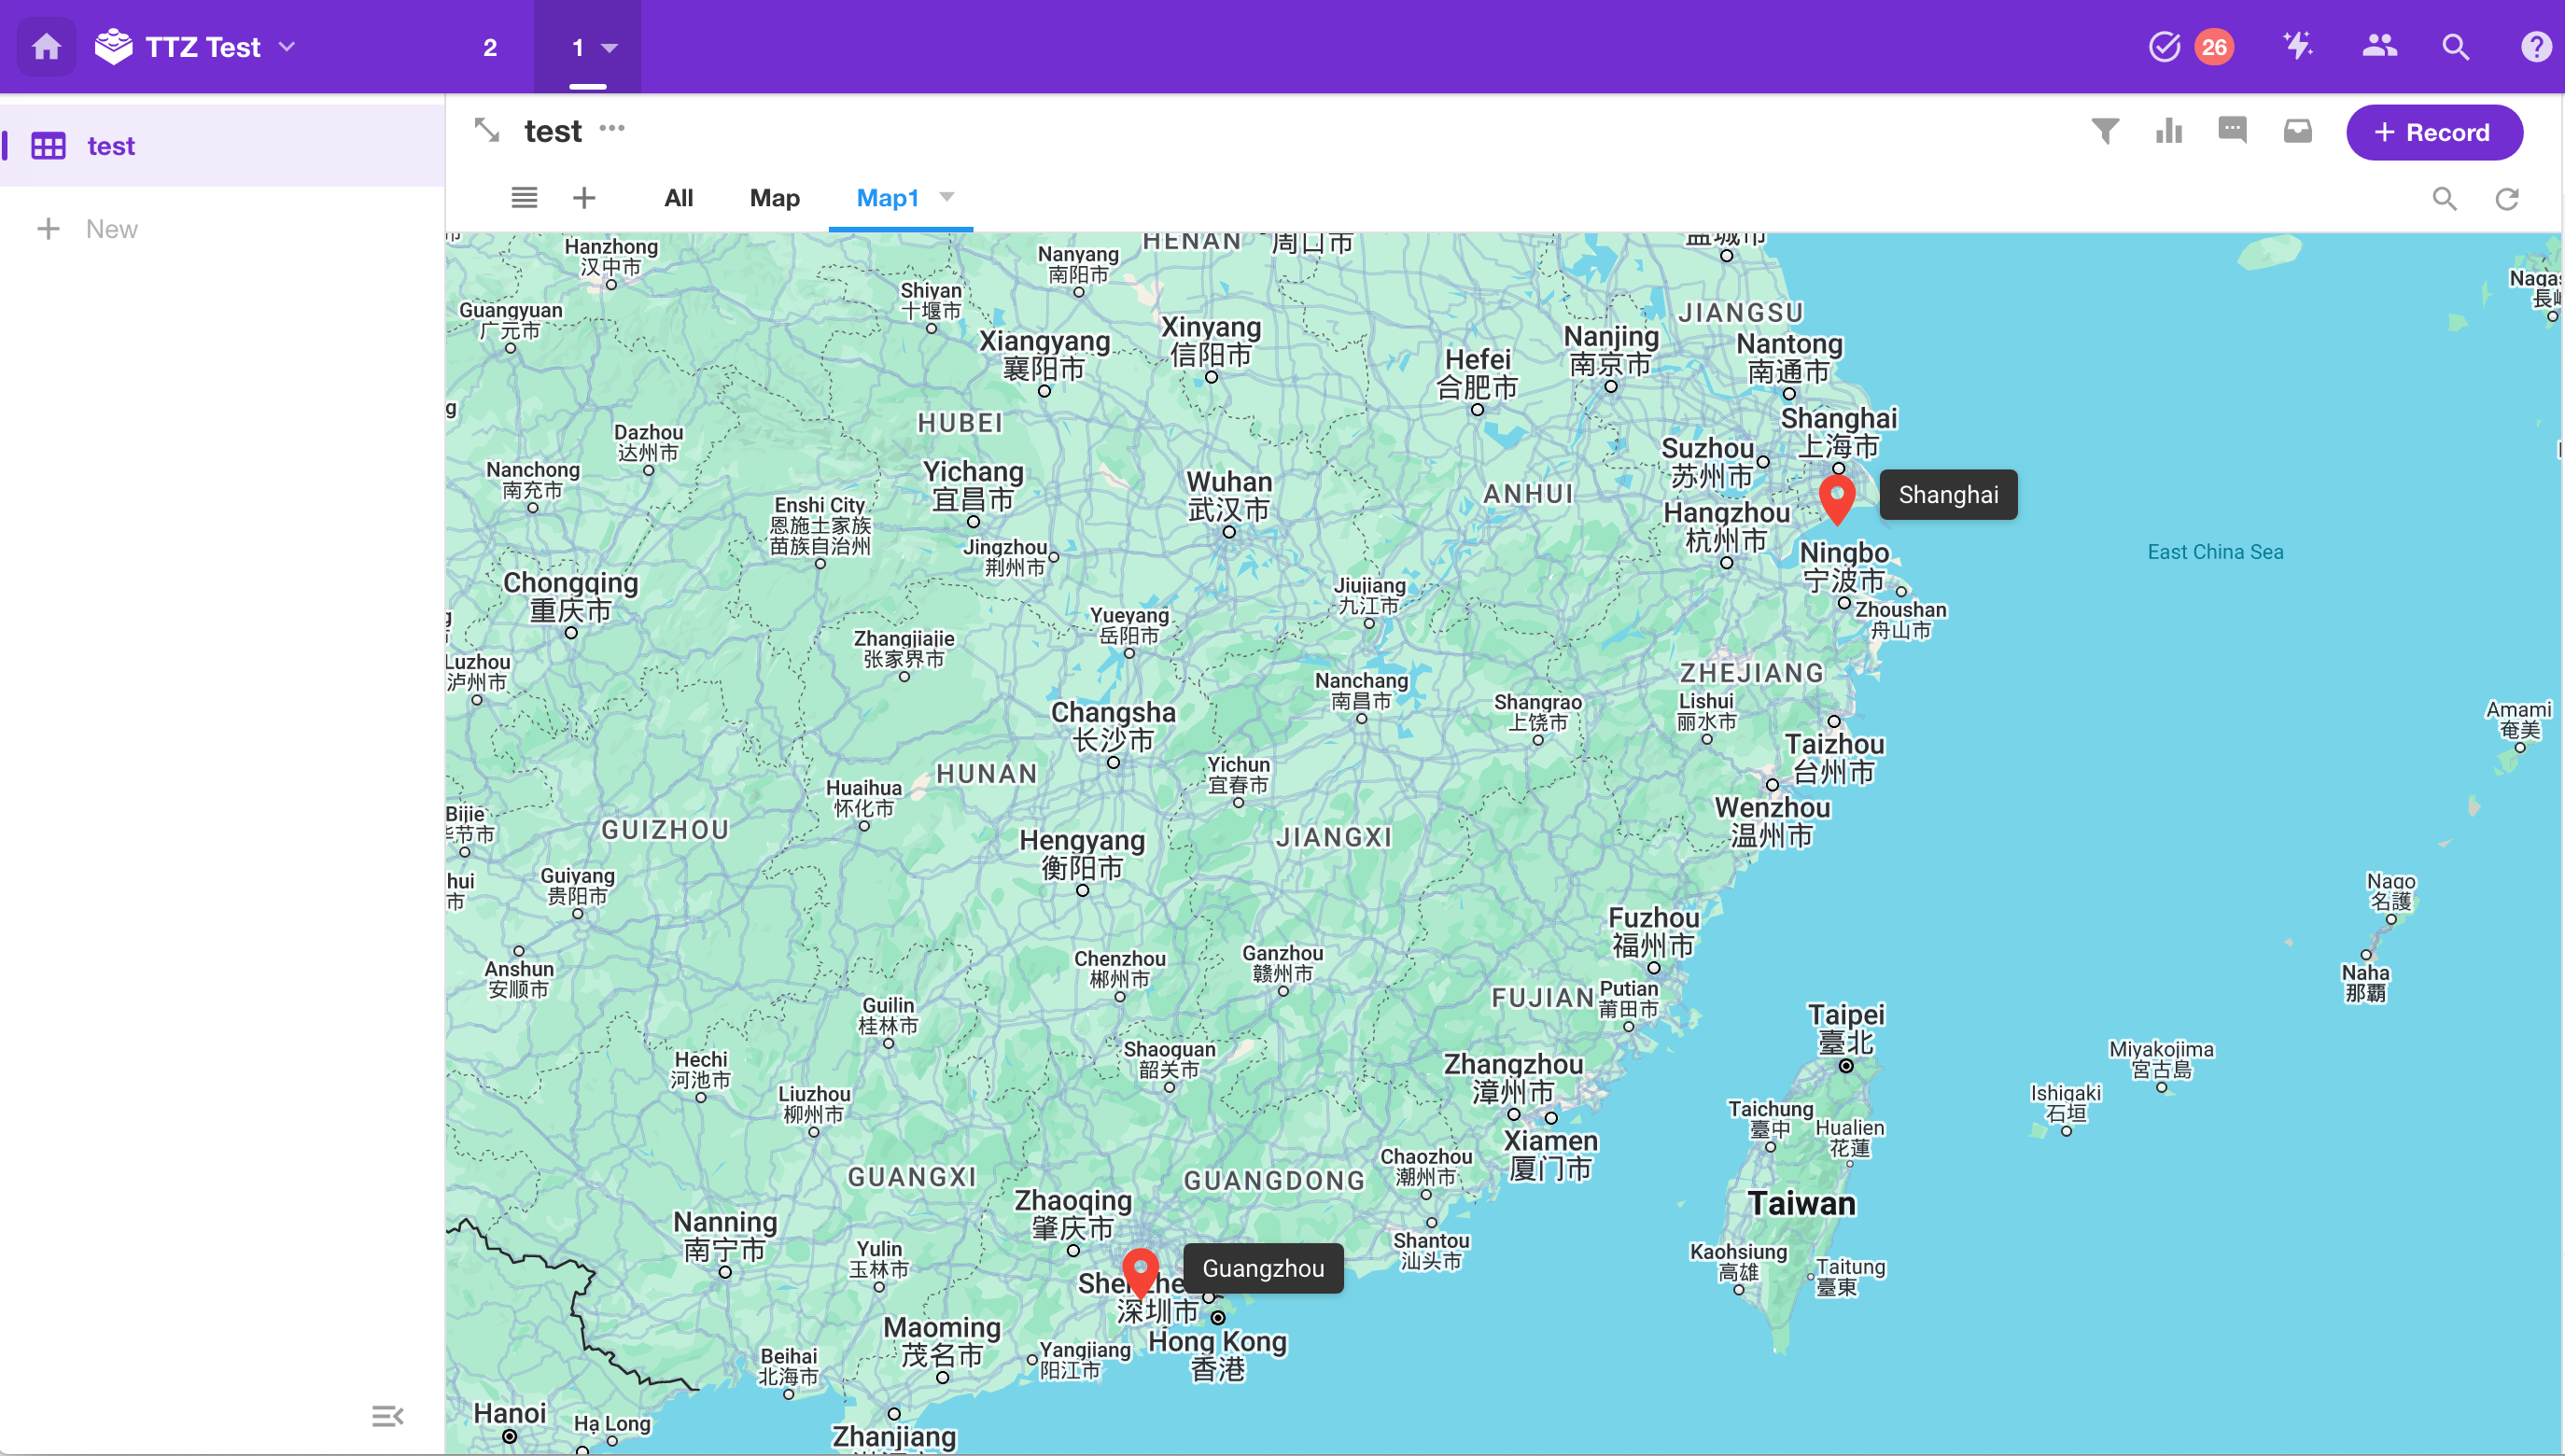This screenshot has height=1456, width=2565.
Task: Open the filter funnel icon
Action: [x=2105, y=131]
